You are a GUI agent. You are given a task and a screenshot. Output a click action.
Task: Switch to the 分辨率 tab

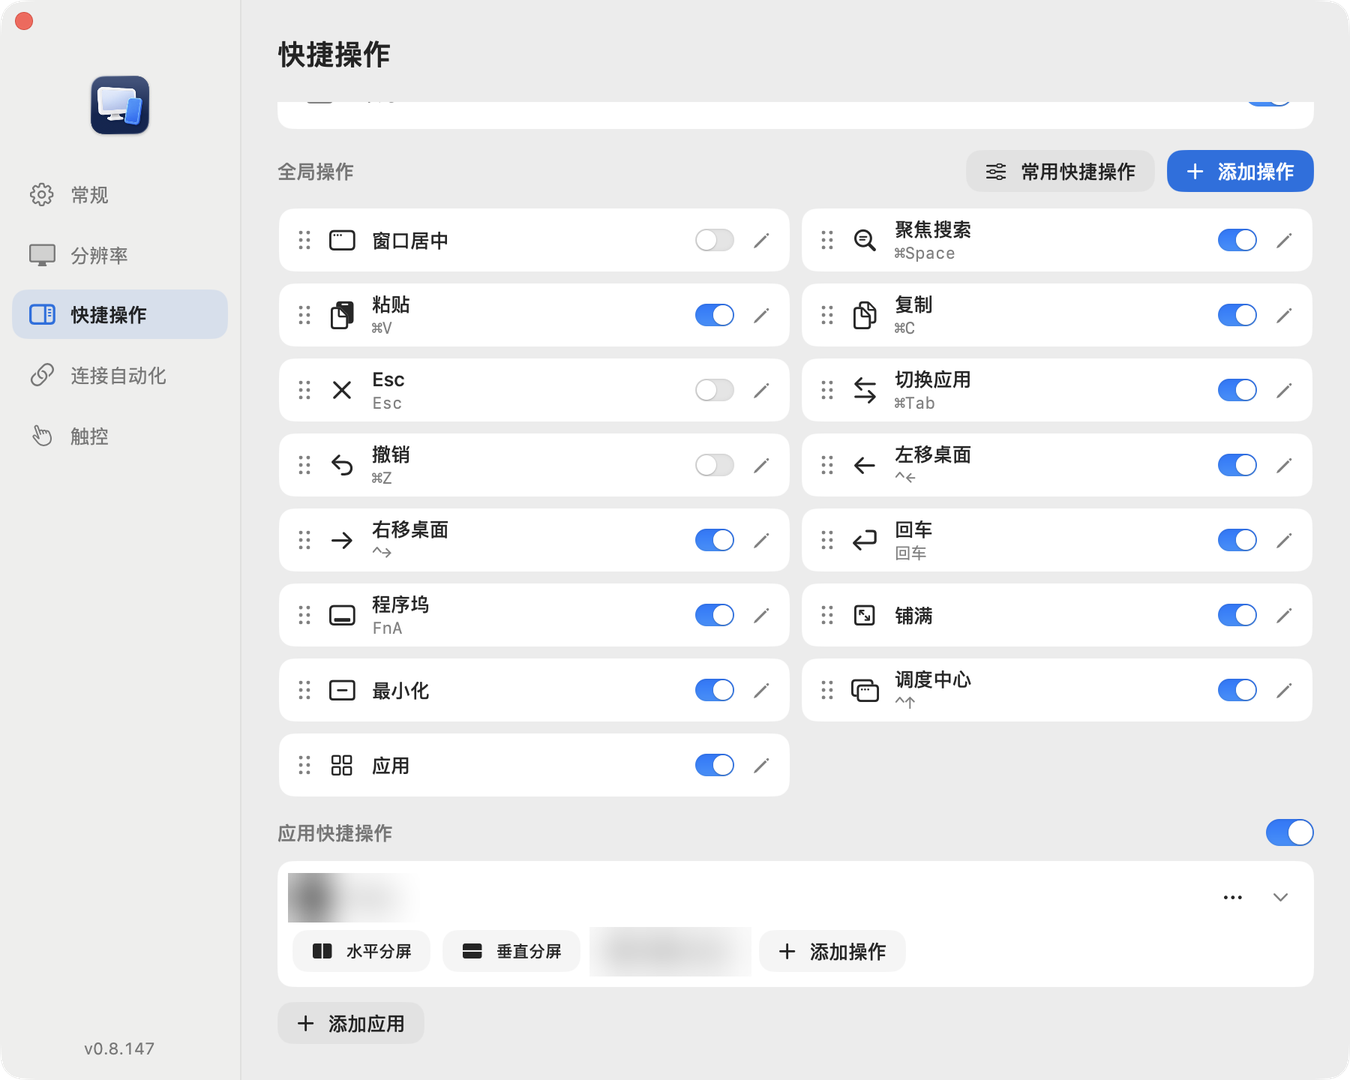click(x=120, y=255)
